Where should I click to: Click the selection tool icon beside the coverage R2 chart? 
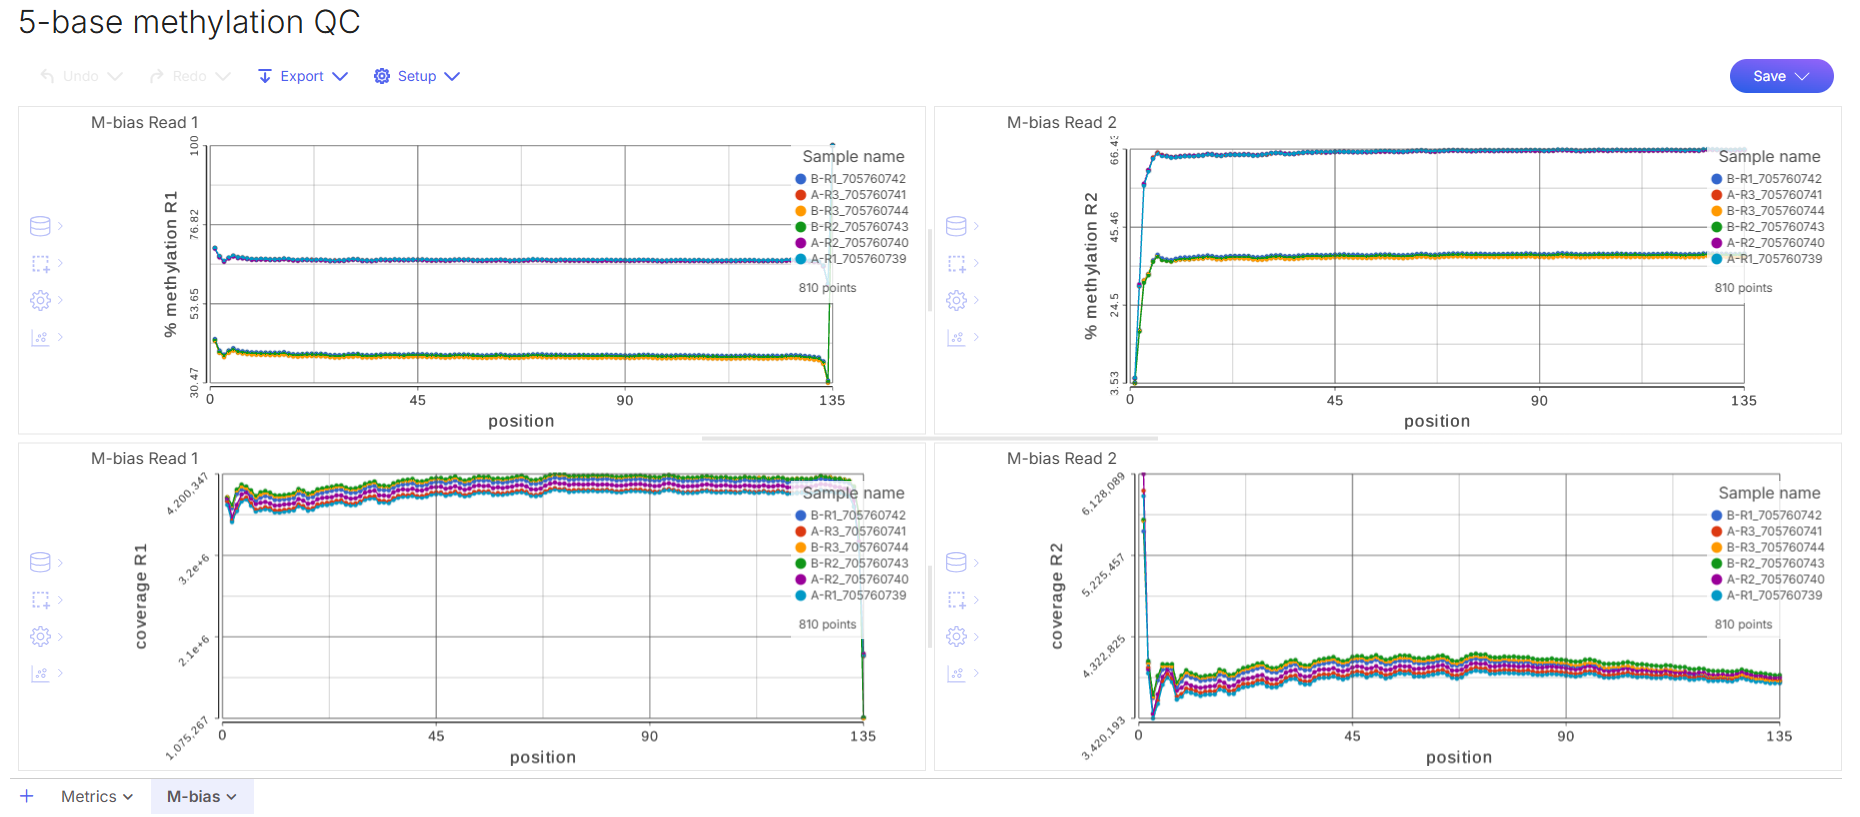pos(956,600)
